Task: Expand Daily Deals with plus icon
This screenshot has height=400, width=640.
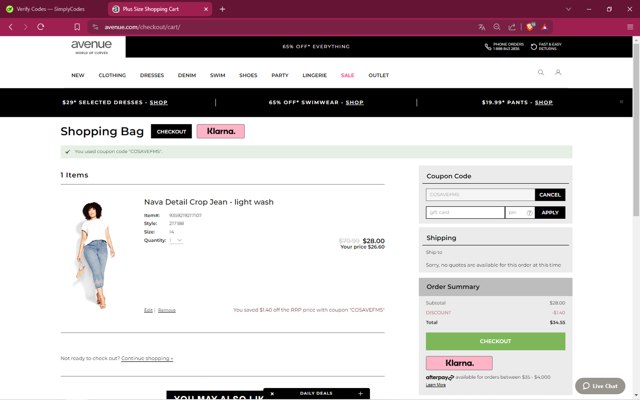Action: click(x=360, y=393)
